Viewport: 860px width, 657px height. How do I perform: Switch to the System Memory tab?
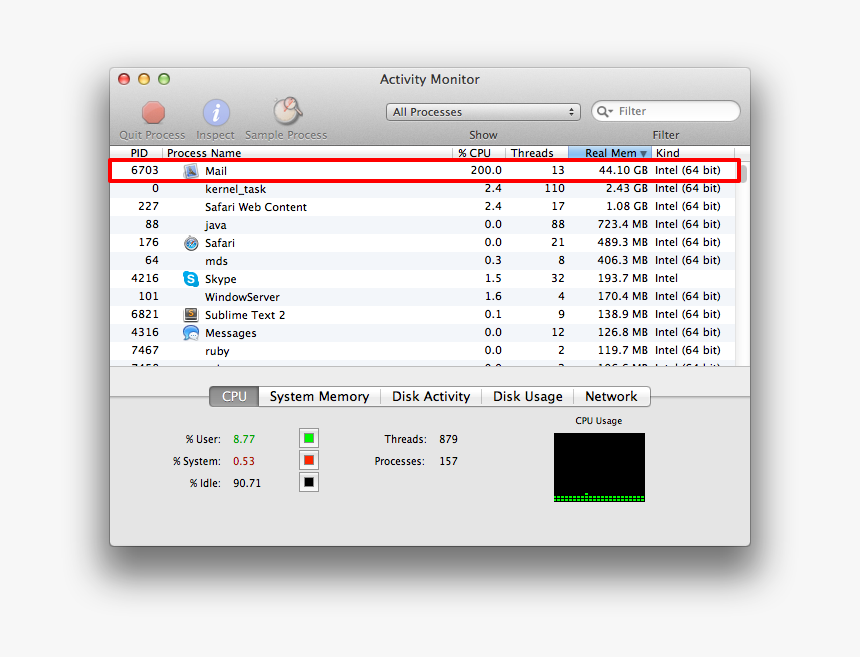pyautogui.click(x=319, y=397)
